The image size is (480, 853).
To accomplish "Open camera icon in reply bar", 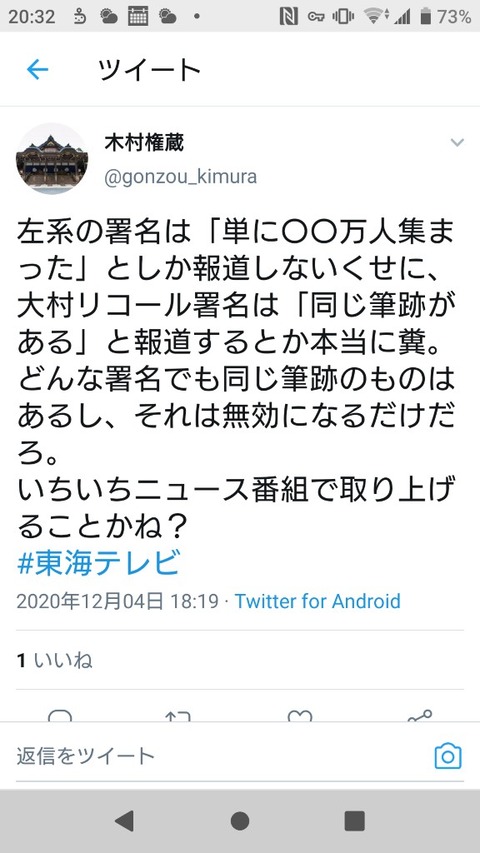I will [x=448, y=756].
